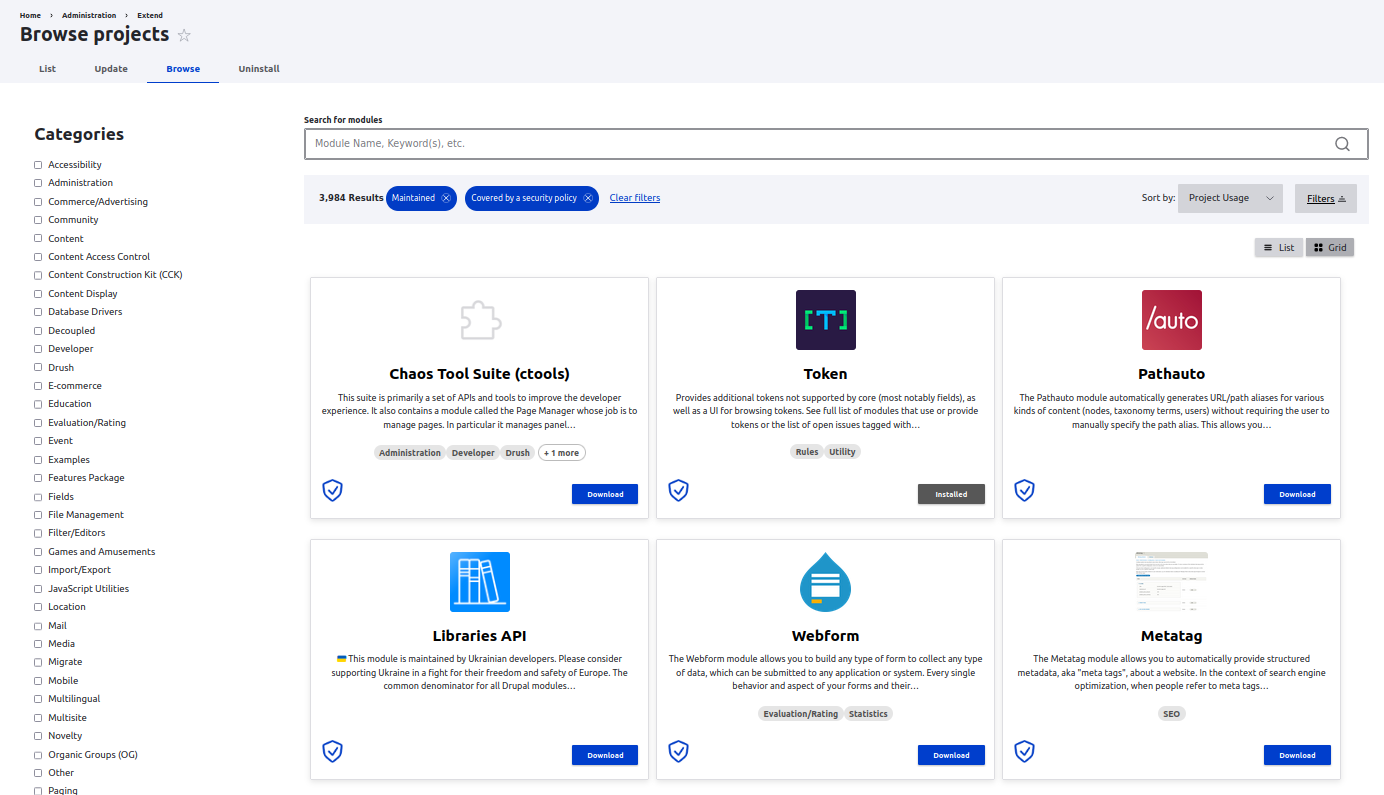Check the Developer category
Viewport: 1384px width, 795px height.
(x=38, y=349)
